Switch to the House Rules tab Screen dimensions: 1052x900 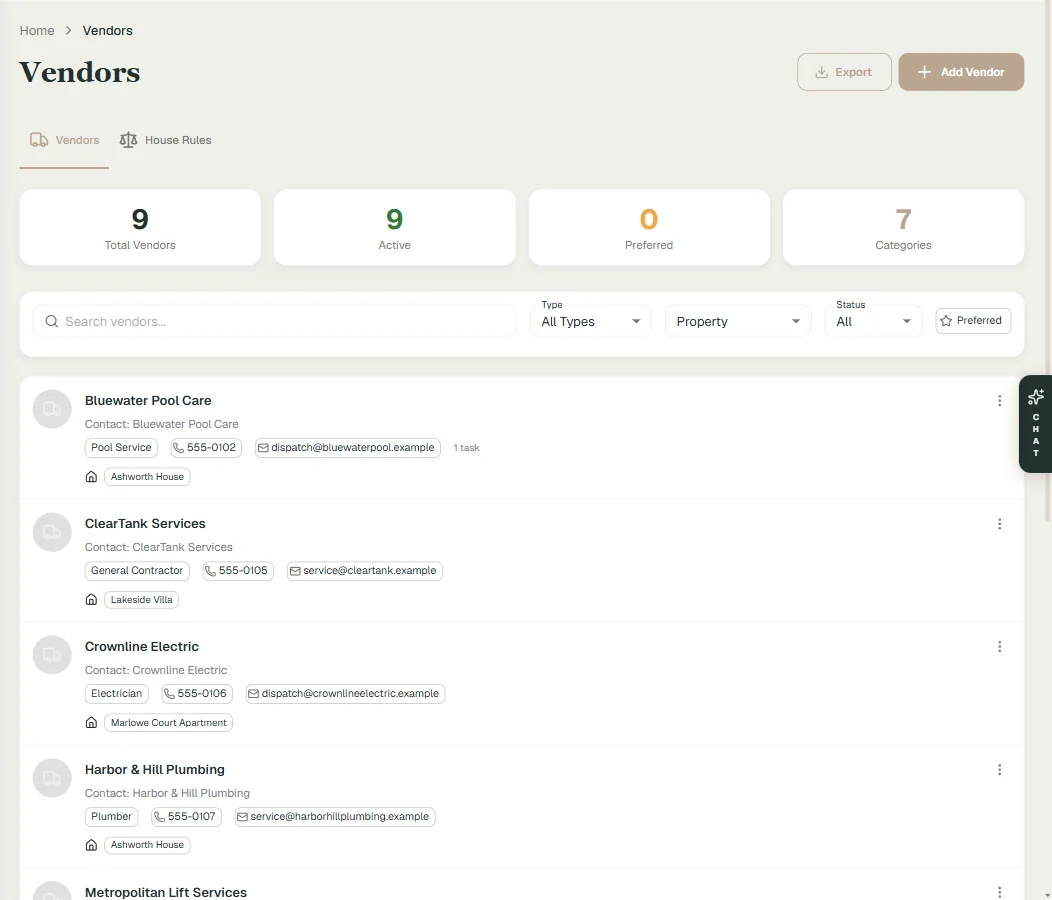click(165, 140)
